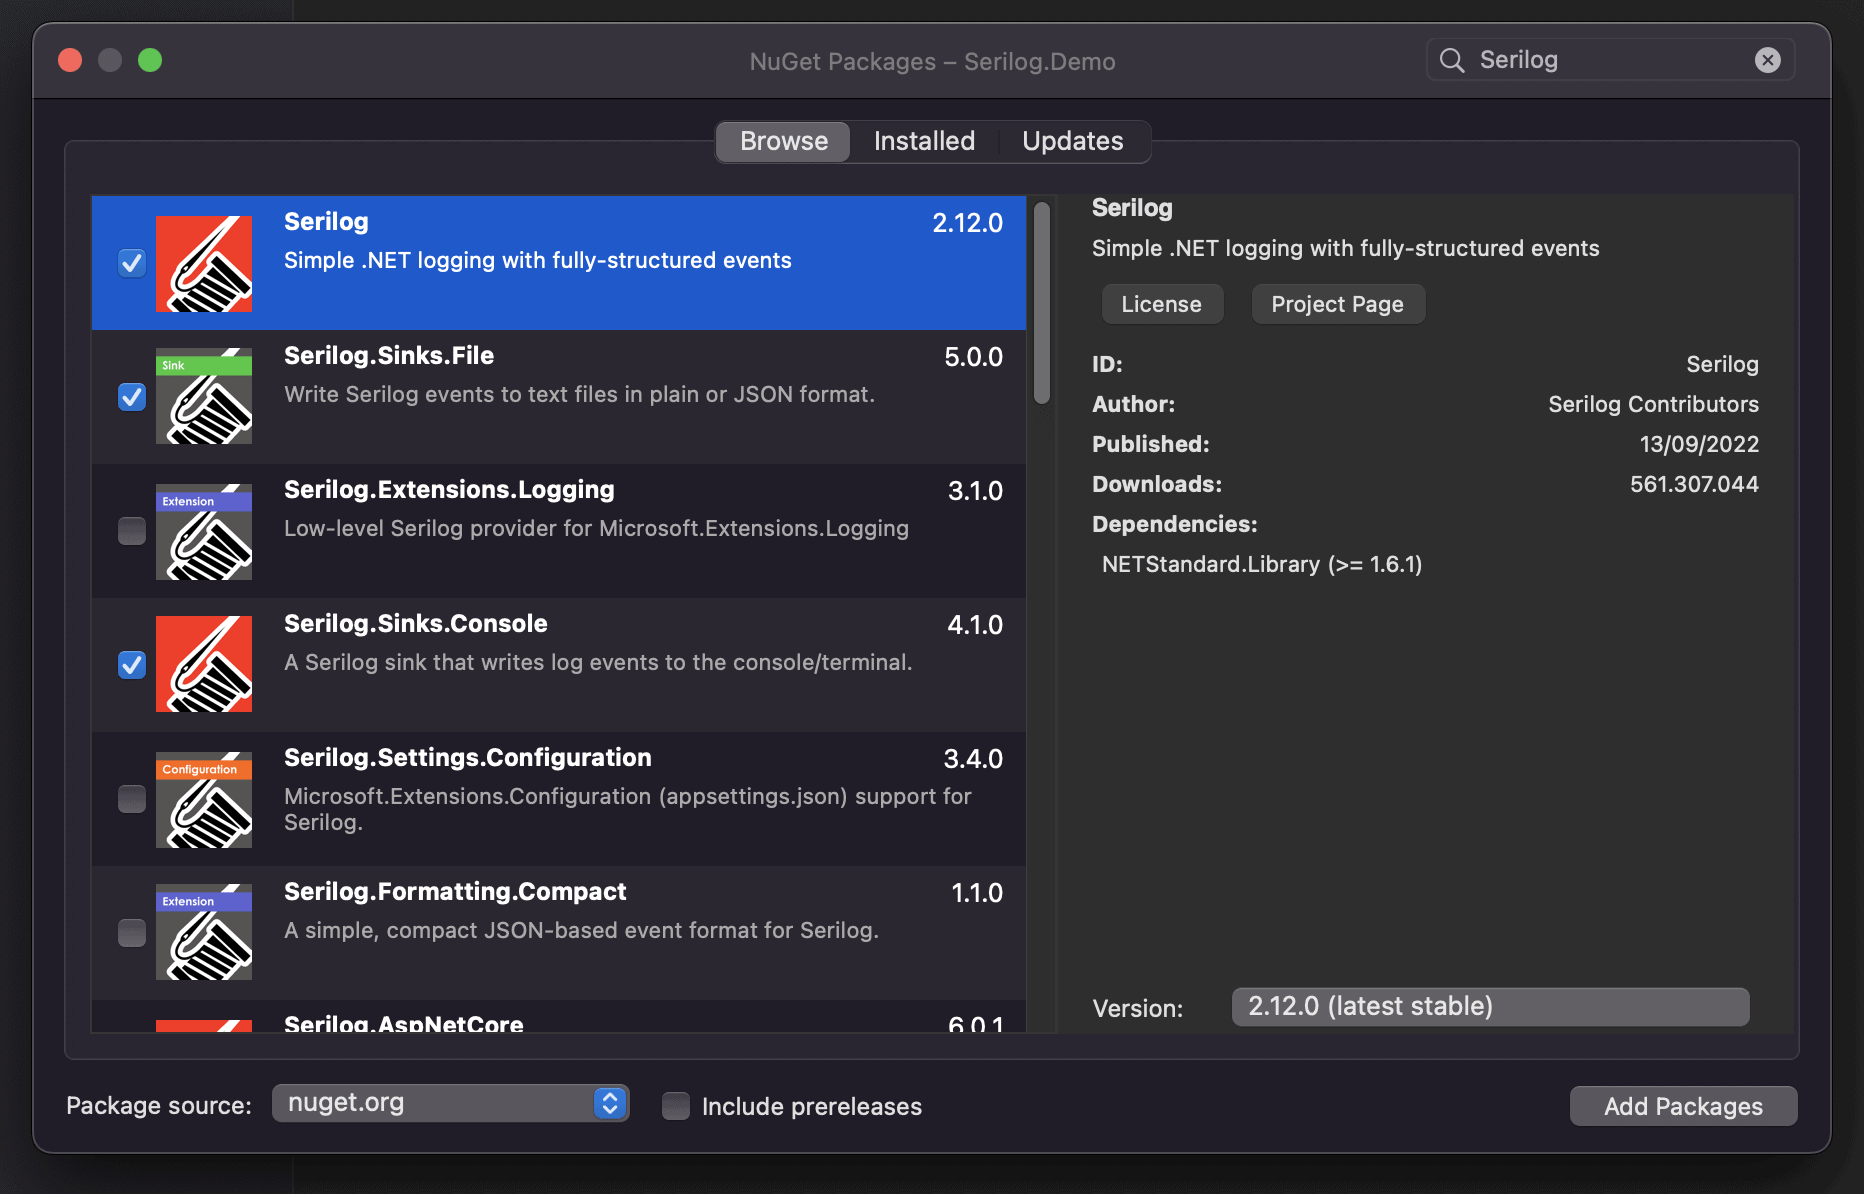Image resolution: width=1864 pixels, height=1194 pixels.
Task: Click version 1.1.0 of Serilog.Formatting.Compact
Action: tap(977, 893)
